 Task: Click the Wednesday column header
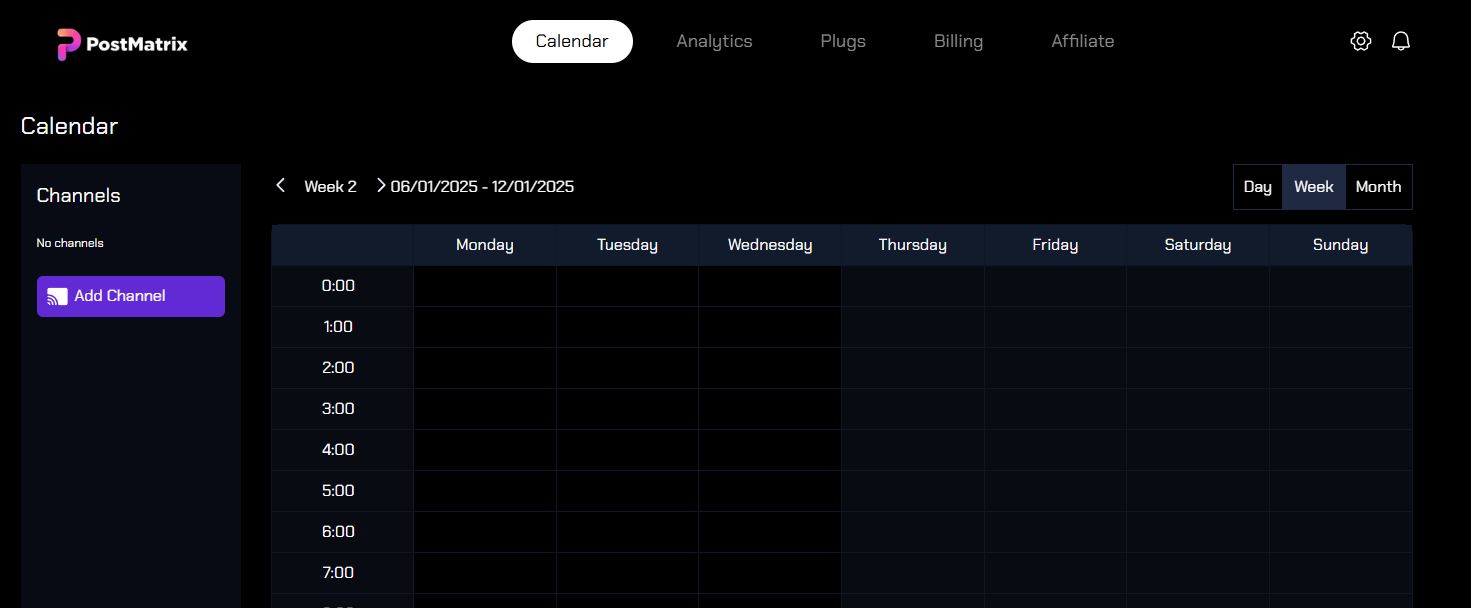point(770,245)
